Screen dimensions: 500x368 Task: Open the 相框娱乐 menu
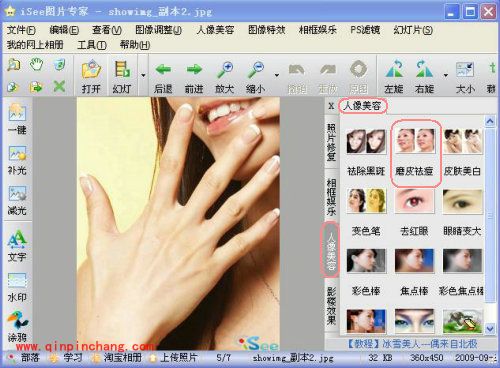pyautogui.click(x=318, y=30)
